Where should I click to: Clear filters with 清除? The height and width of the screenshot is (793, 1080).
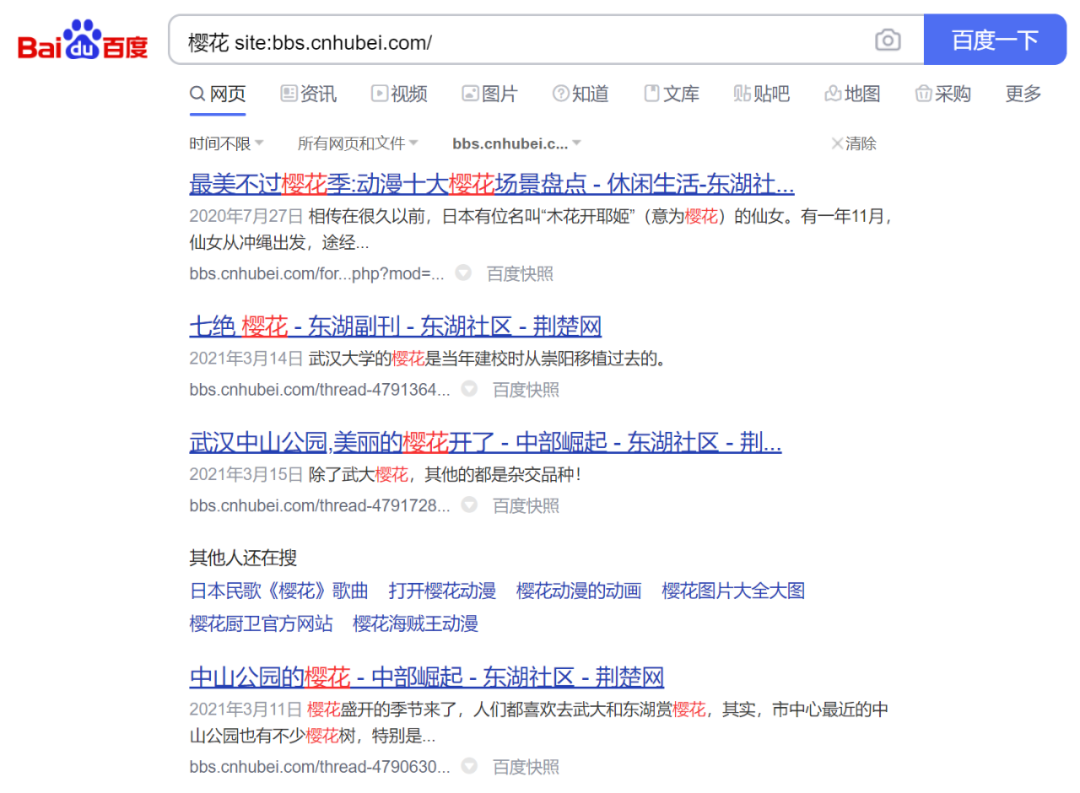(854, 143)
